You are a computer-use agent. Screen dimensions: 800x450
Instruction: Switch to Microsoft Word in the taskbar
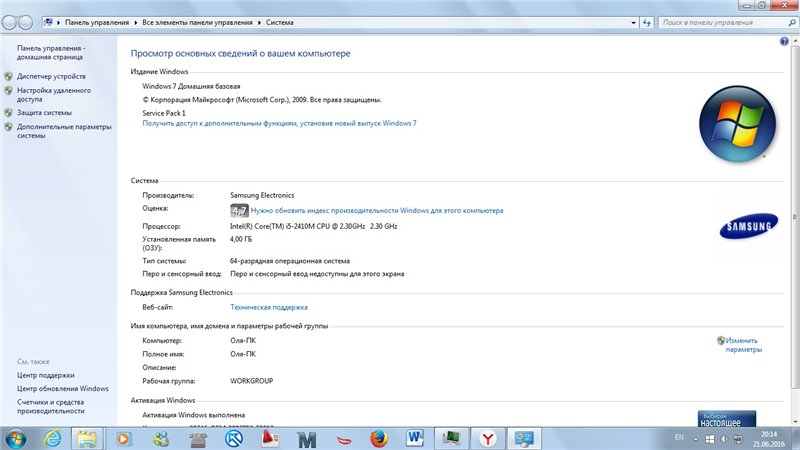point(415,438)
